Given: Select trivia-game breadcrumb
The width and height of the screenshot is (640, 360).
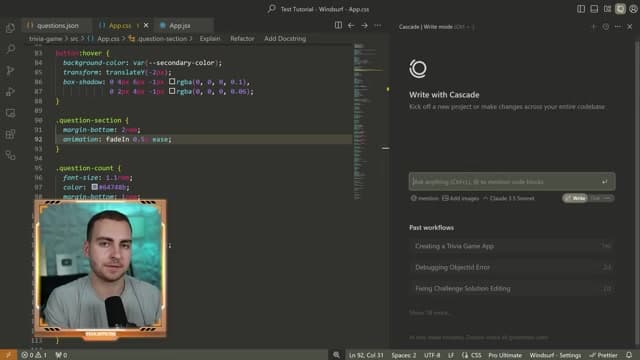Looking at the screenshot, I should [45, 39].
